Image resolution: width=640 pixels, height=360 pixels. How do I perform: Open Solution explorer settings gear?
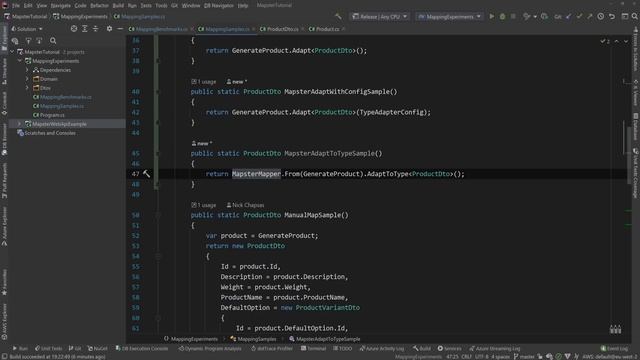(x=109, y=29)
